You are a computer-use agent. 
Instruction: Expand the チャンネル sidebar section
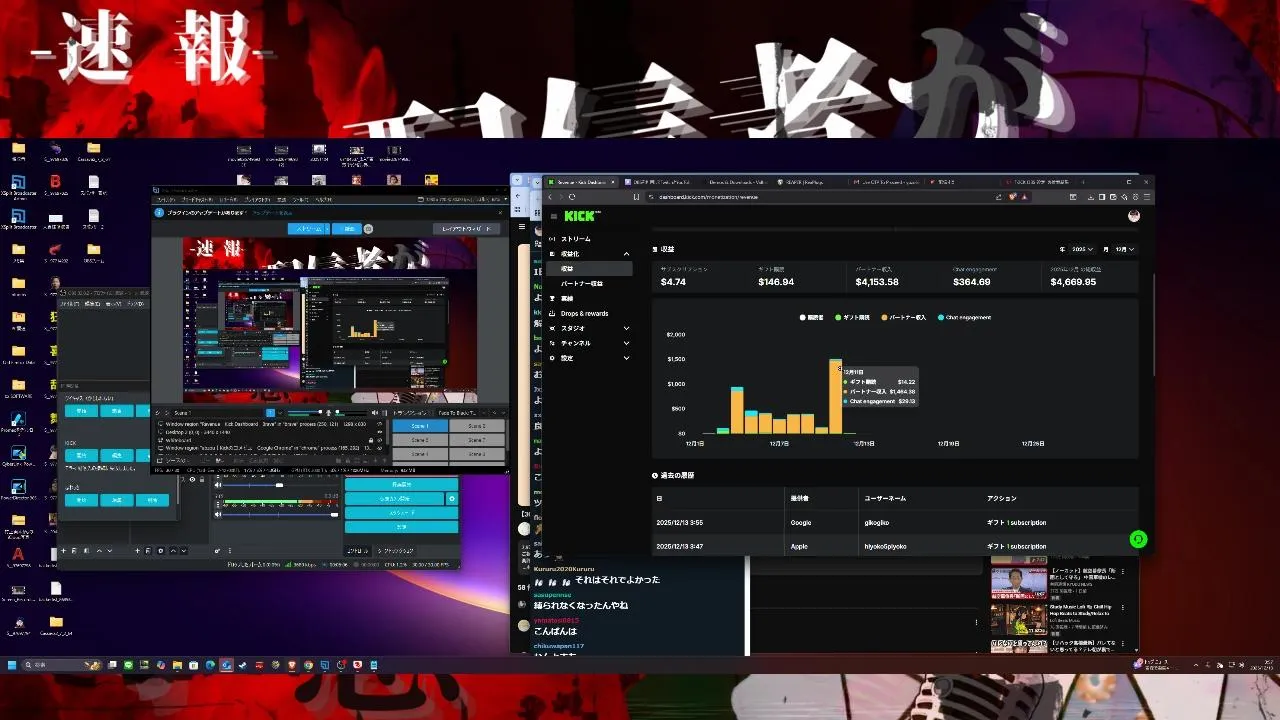(590, 343)
